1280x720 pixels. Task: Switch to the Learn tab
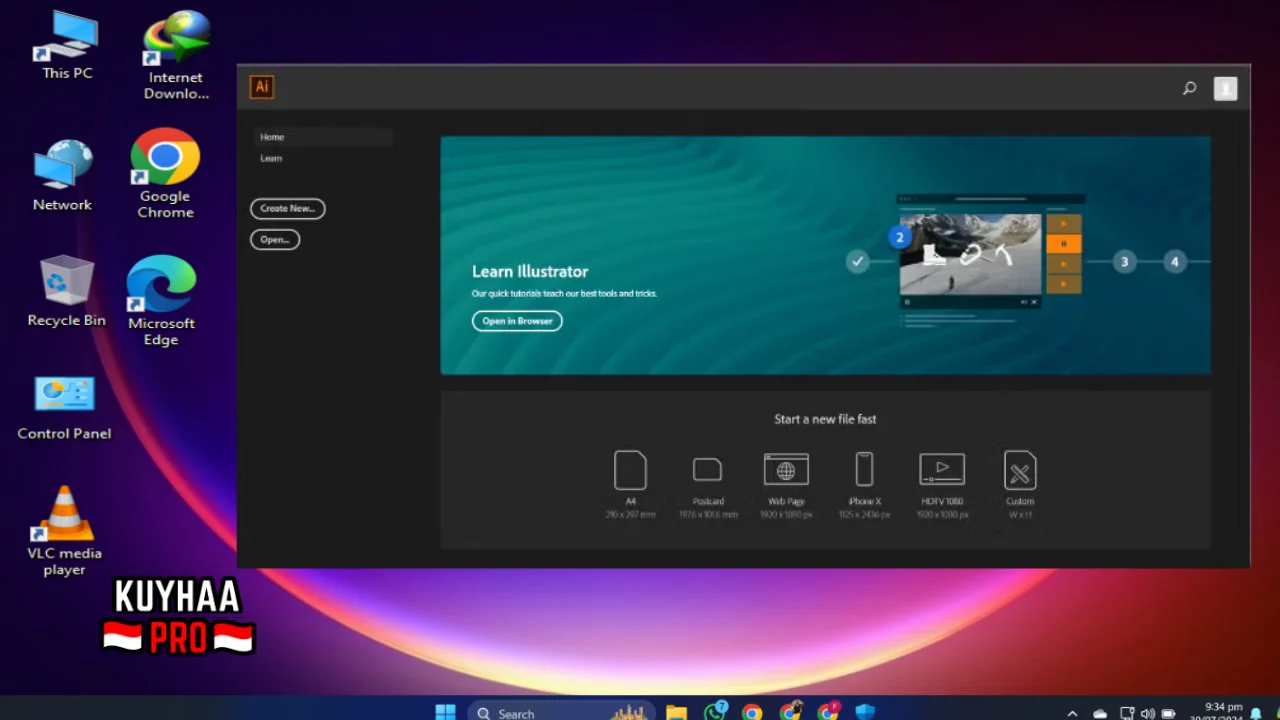click(x=271, y=158)
